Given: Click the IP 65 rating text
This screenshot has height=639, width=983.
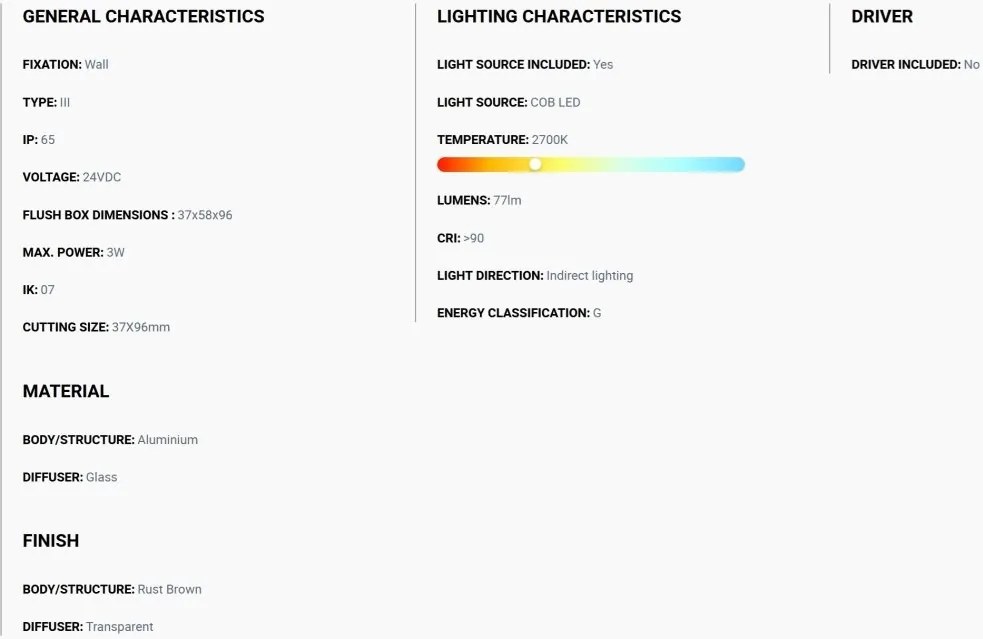Looking at the screenshot, I should tap(39, 140).
